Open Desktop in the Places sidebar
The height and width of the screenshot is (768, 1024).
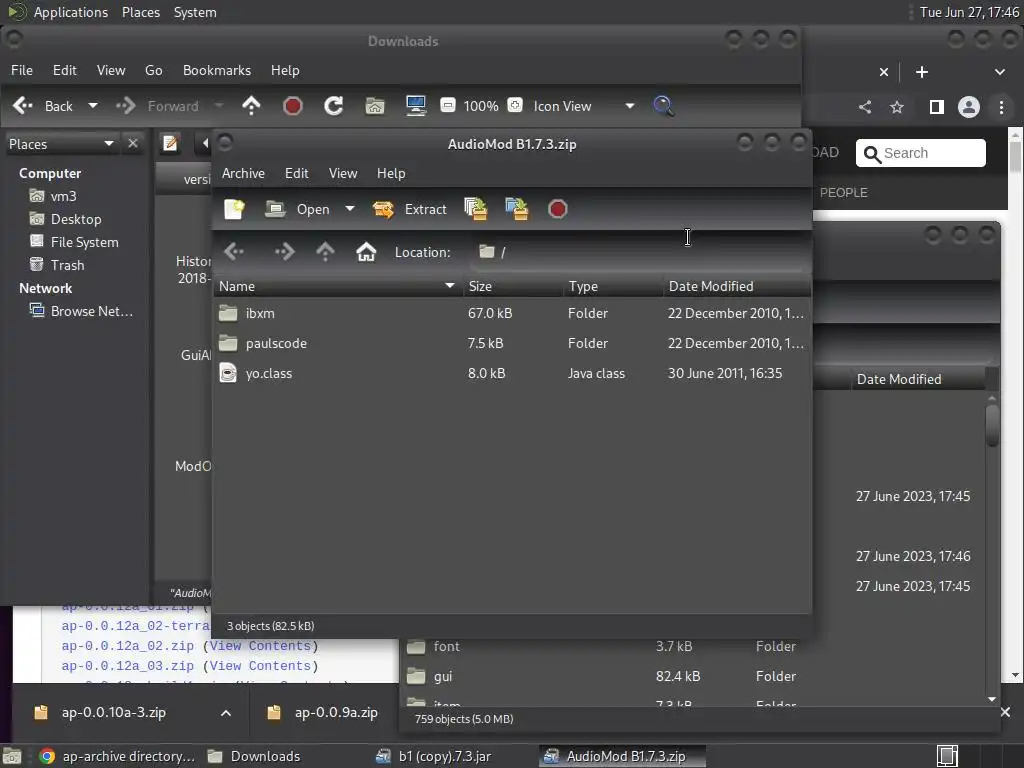point(65,219)
